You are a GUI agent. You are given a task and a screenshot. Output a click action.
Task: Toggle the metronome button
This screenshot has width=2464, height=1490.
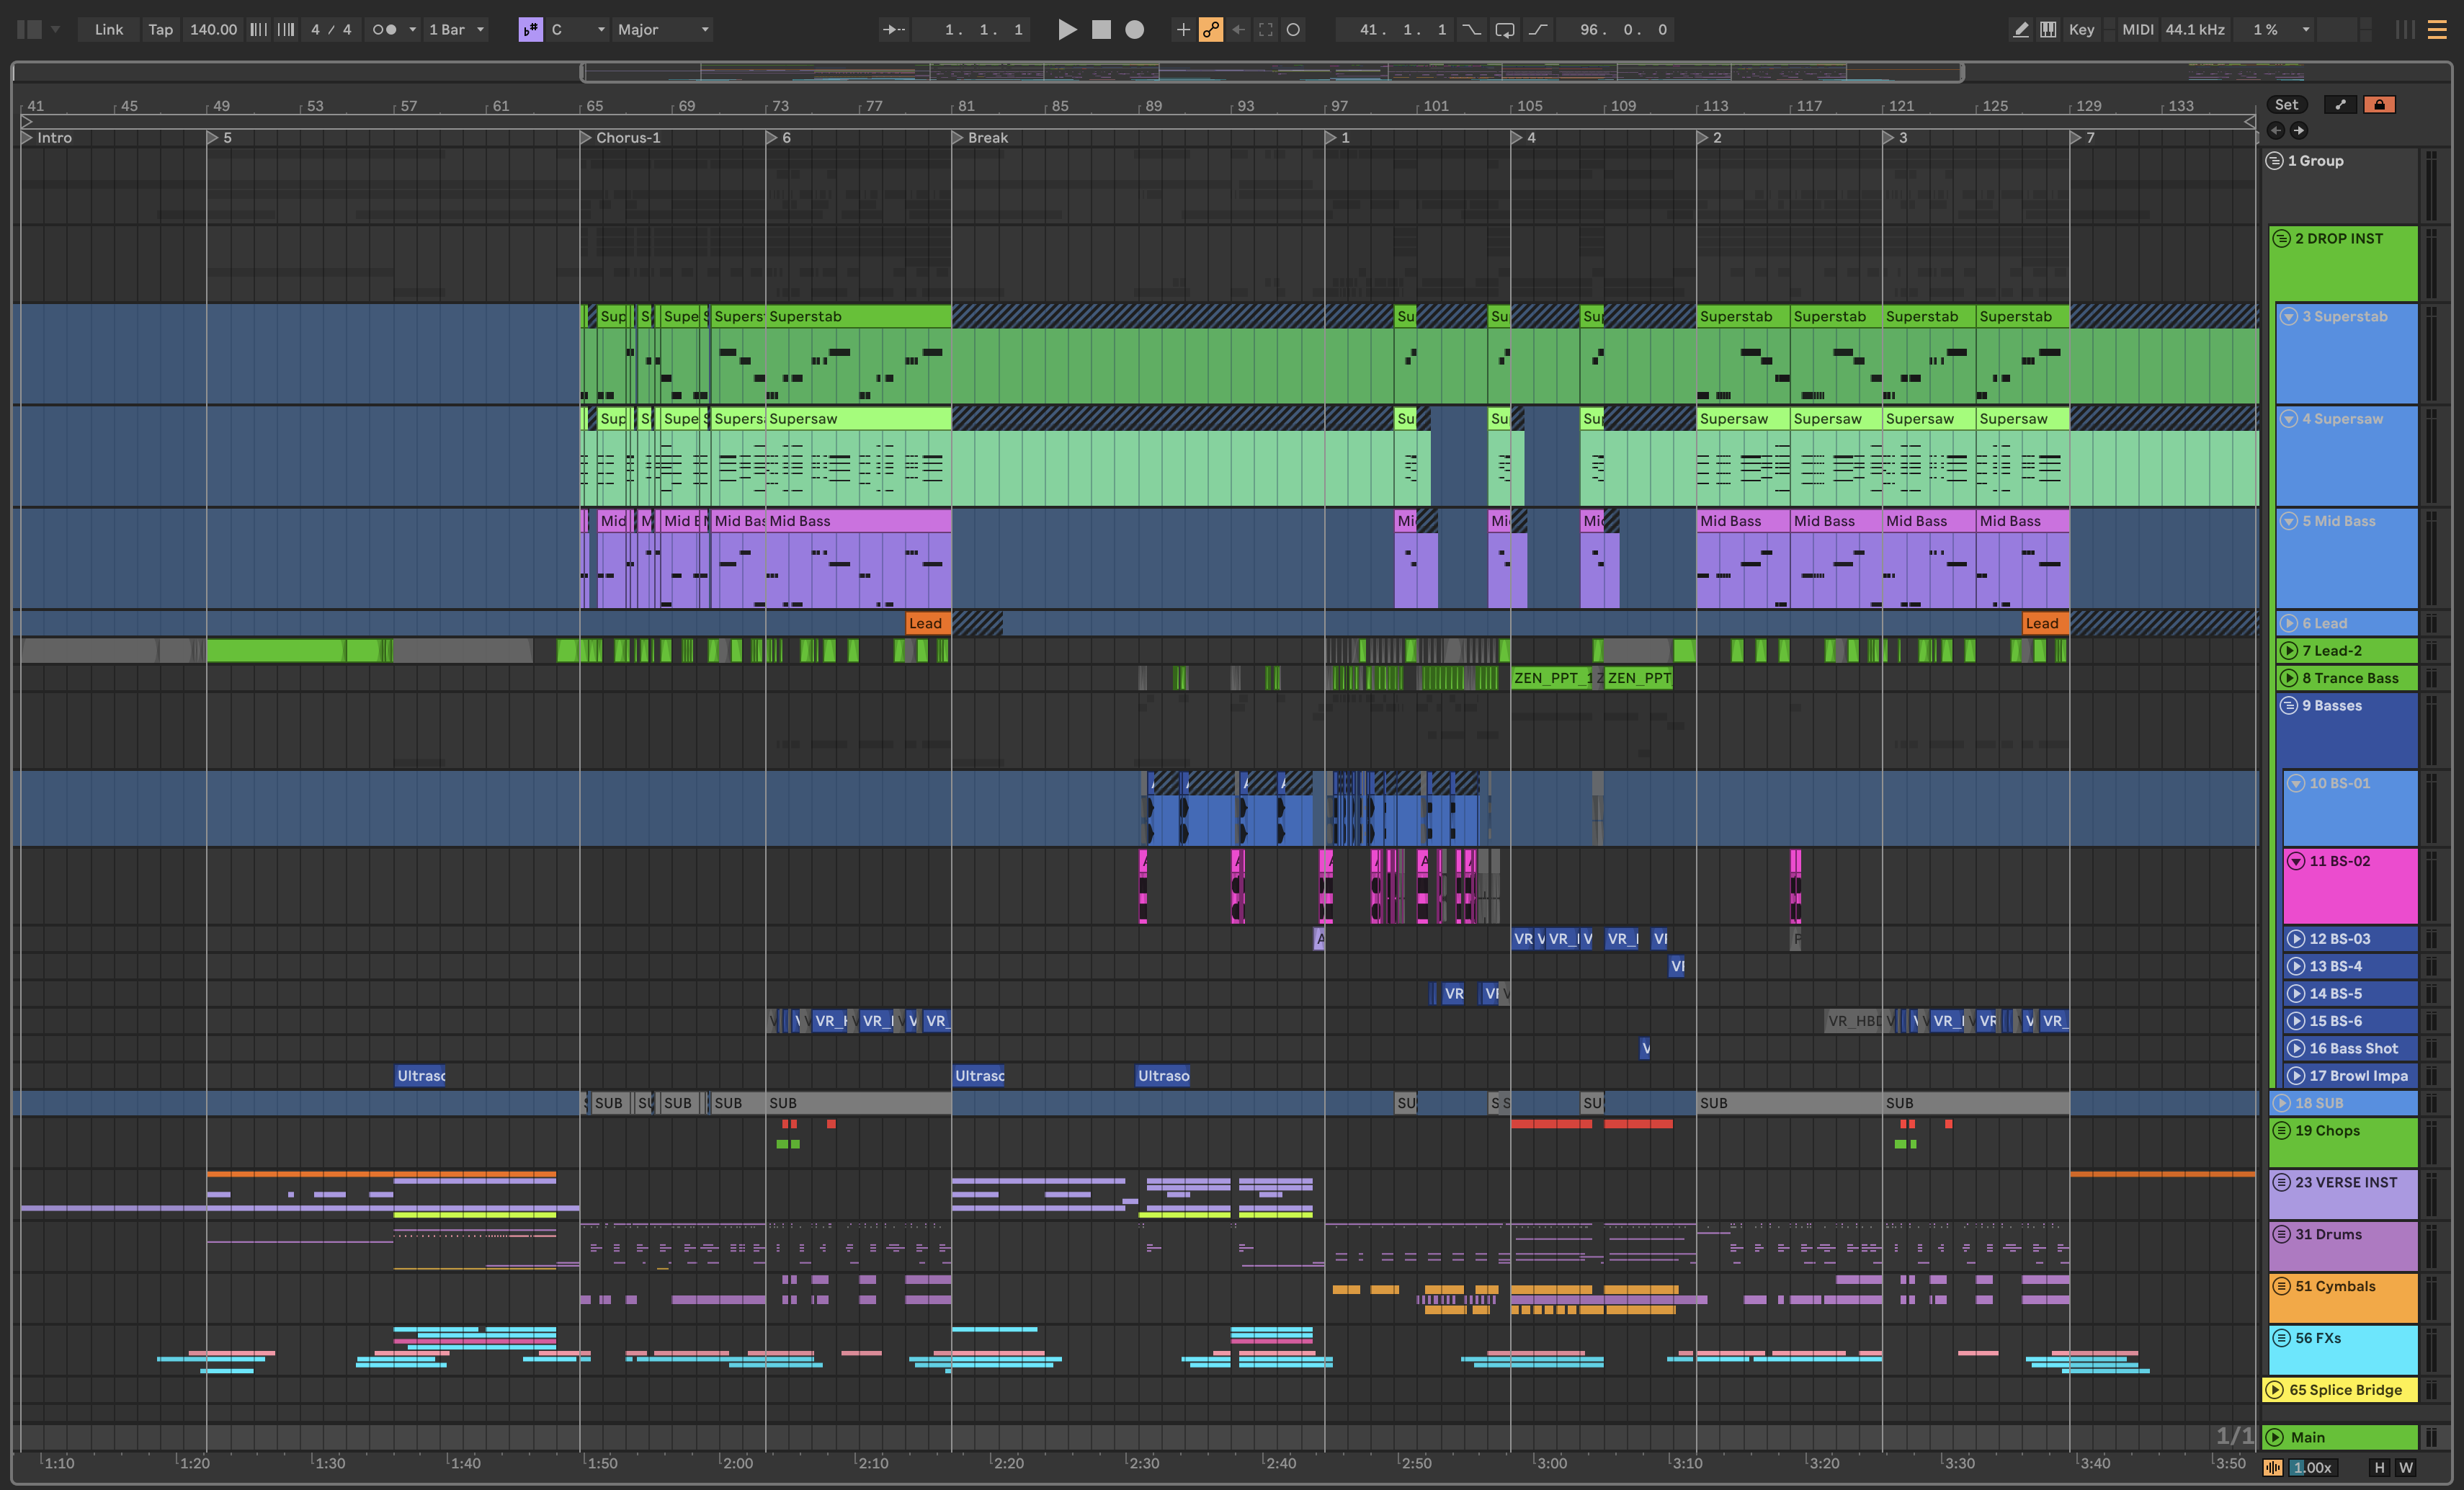pos(384,30)
